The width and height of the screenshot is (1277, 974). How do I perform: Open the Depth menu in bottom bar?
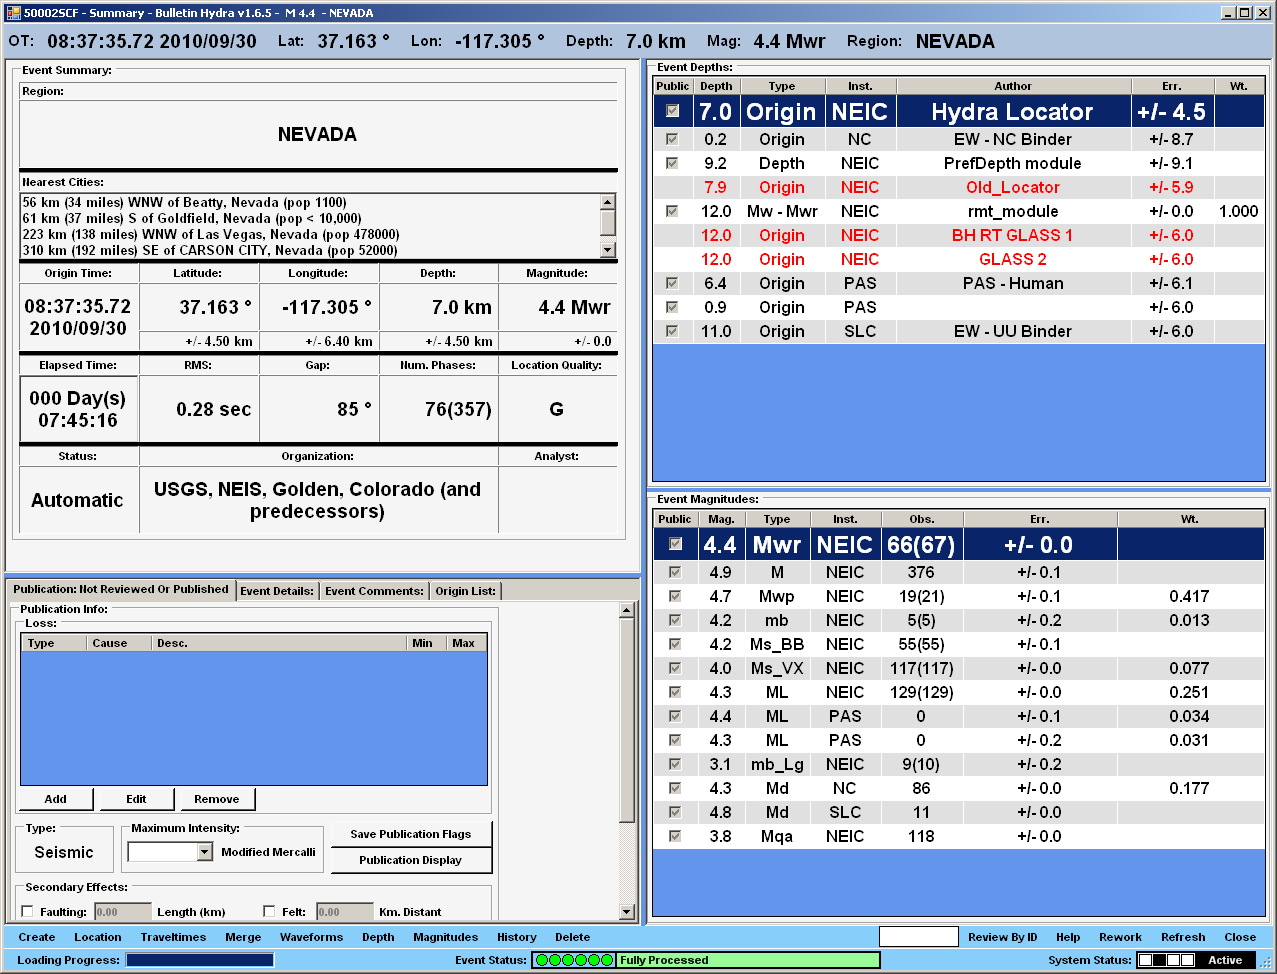click(x=378, y=937)
